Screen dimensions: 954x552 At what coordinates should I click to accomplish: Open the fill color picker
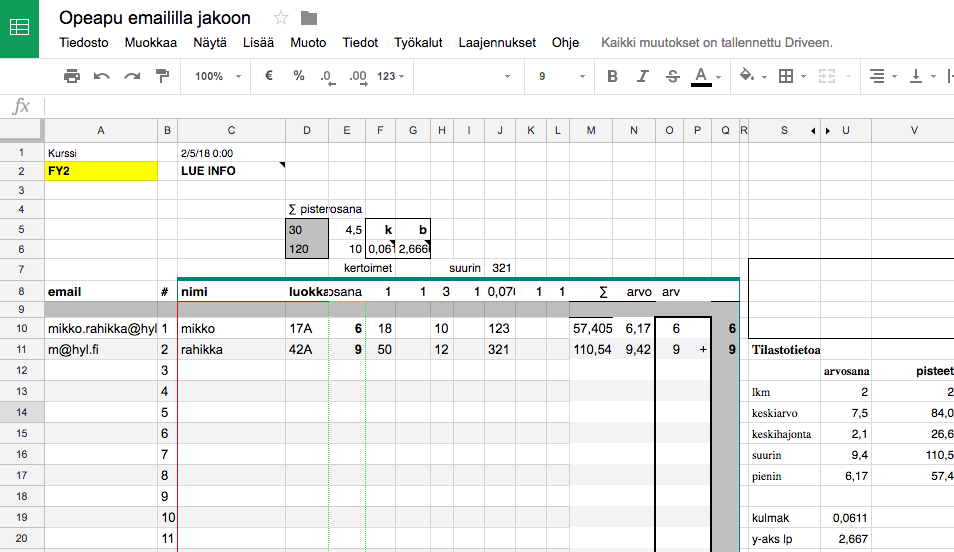pos(747,75)
